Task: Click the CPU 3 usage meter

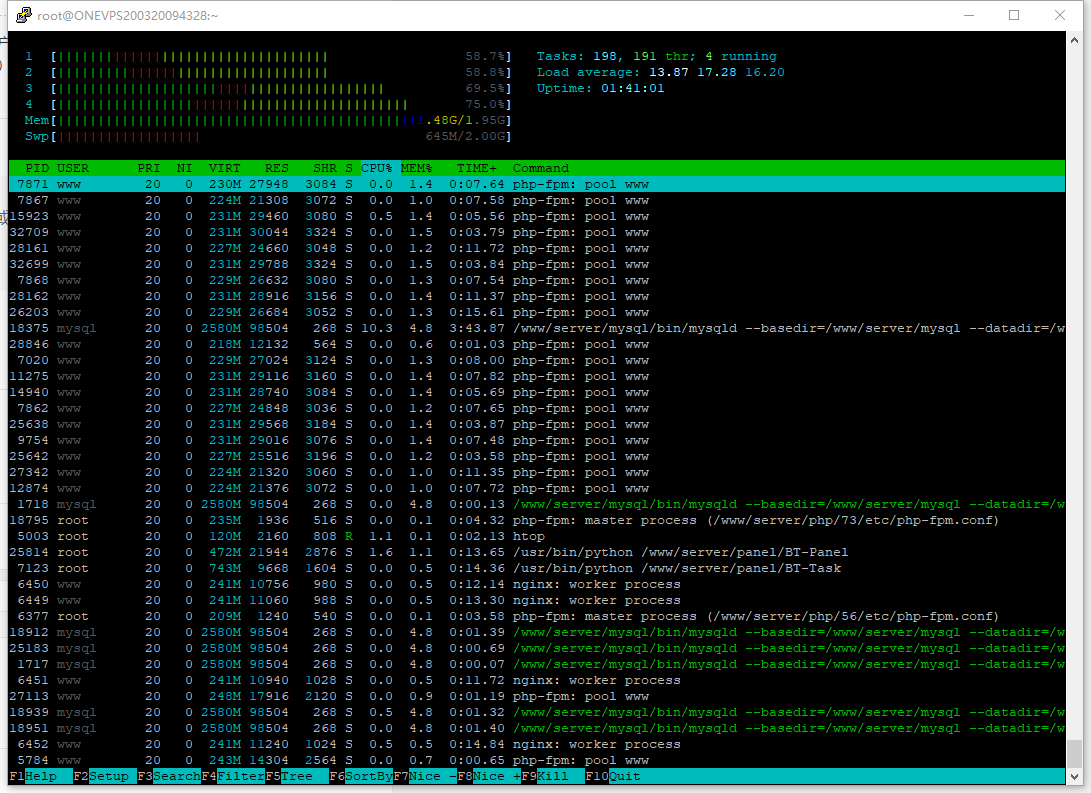Action: pyautogui.click(x=268, y=88)
